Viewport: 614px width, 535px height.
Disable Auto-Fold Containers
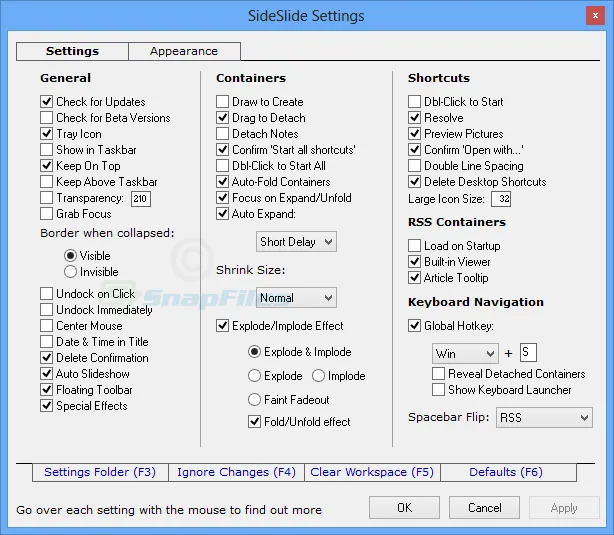tap(222, 182)
